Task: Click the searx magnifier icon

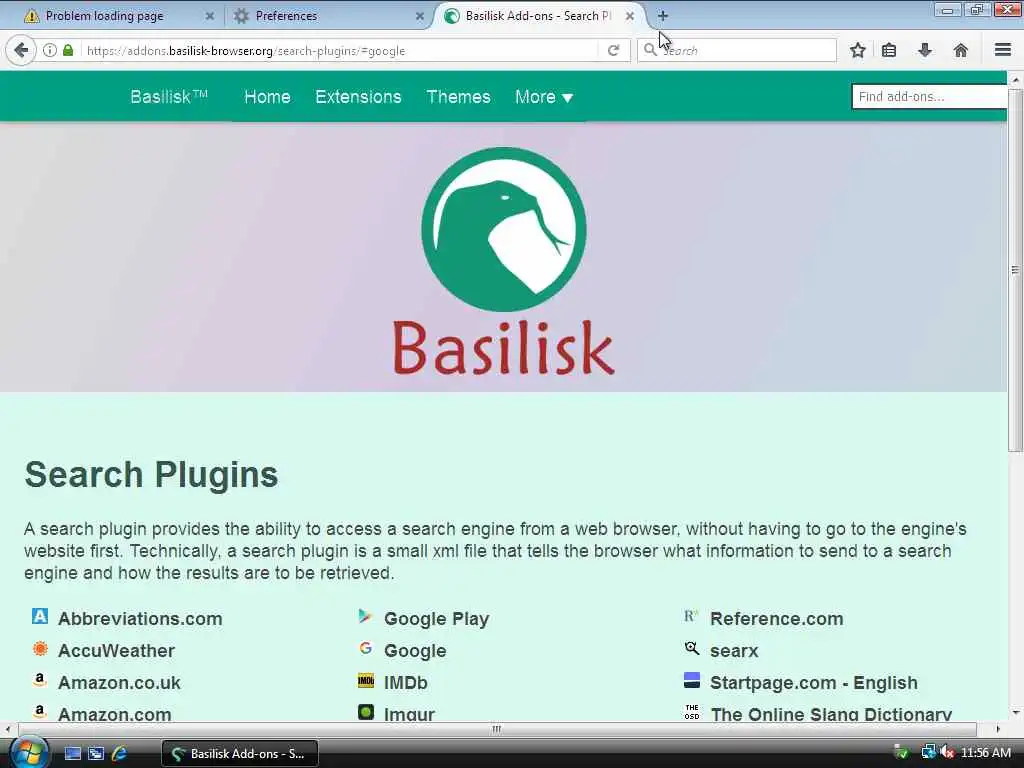Action: click(691, 648)
